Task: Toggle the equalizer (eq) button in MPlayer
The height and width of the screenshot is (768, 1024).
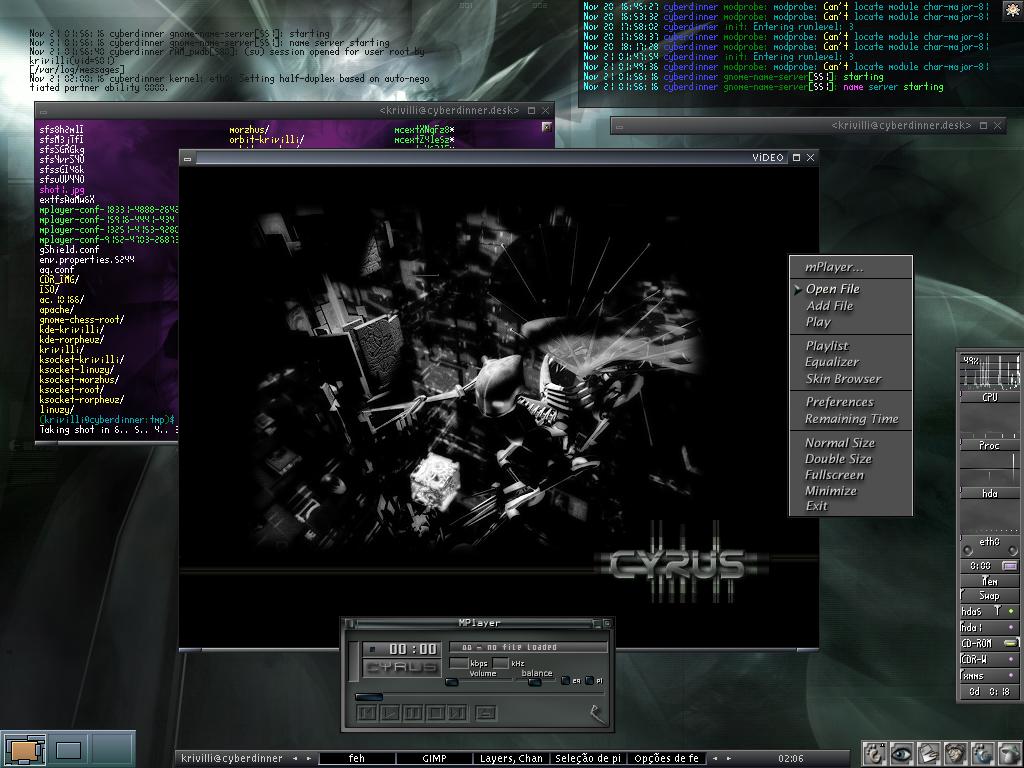Action: [566, 681]
